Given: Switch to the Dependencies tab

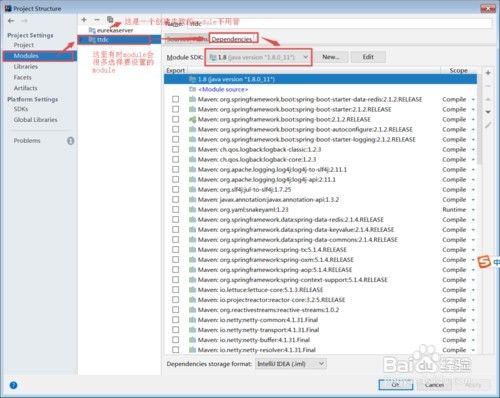Looking at the screenshot, I should coord(232,39).
